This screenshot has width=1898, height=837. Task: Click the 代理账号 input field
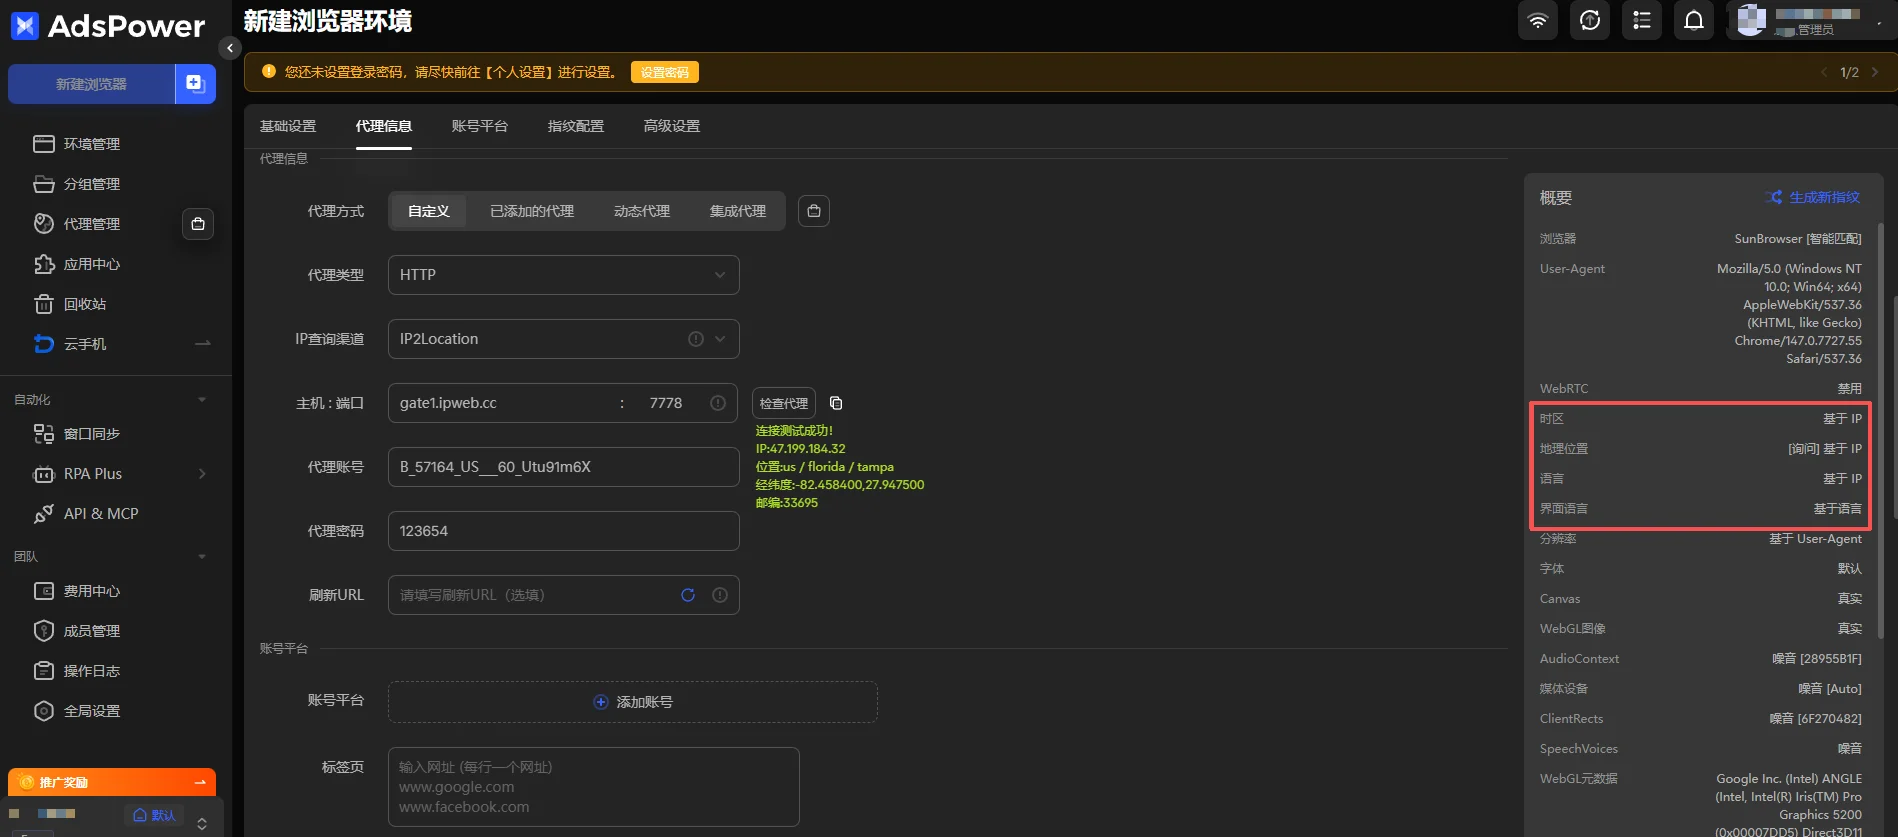pyautogui.click(x=564, y=467)
